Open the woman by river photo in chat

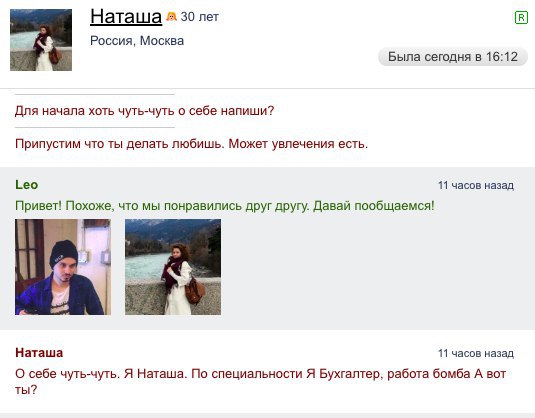pos(173,267)
